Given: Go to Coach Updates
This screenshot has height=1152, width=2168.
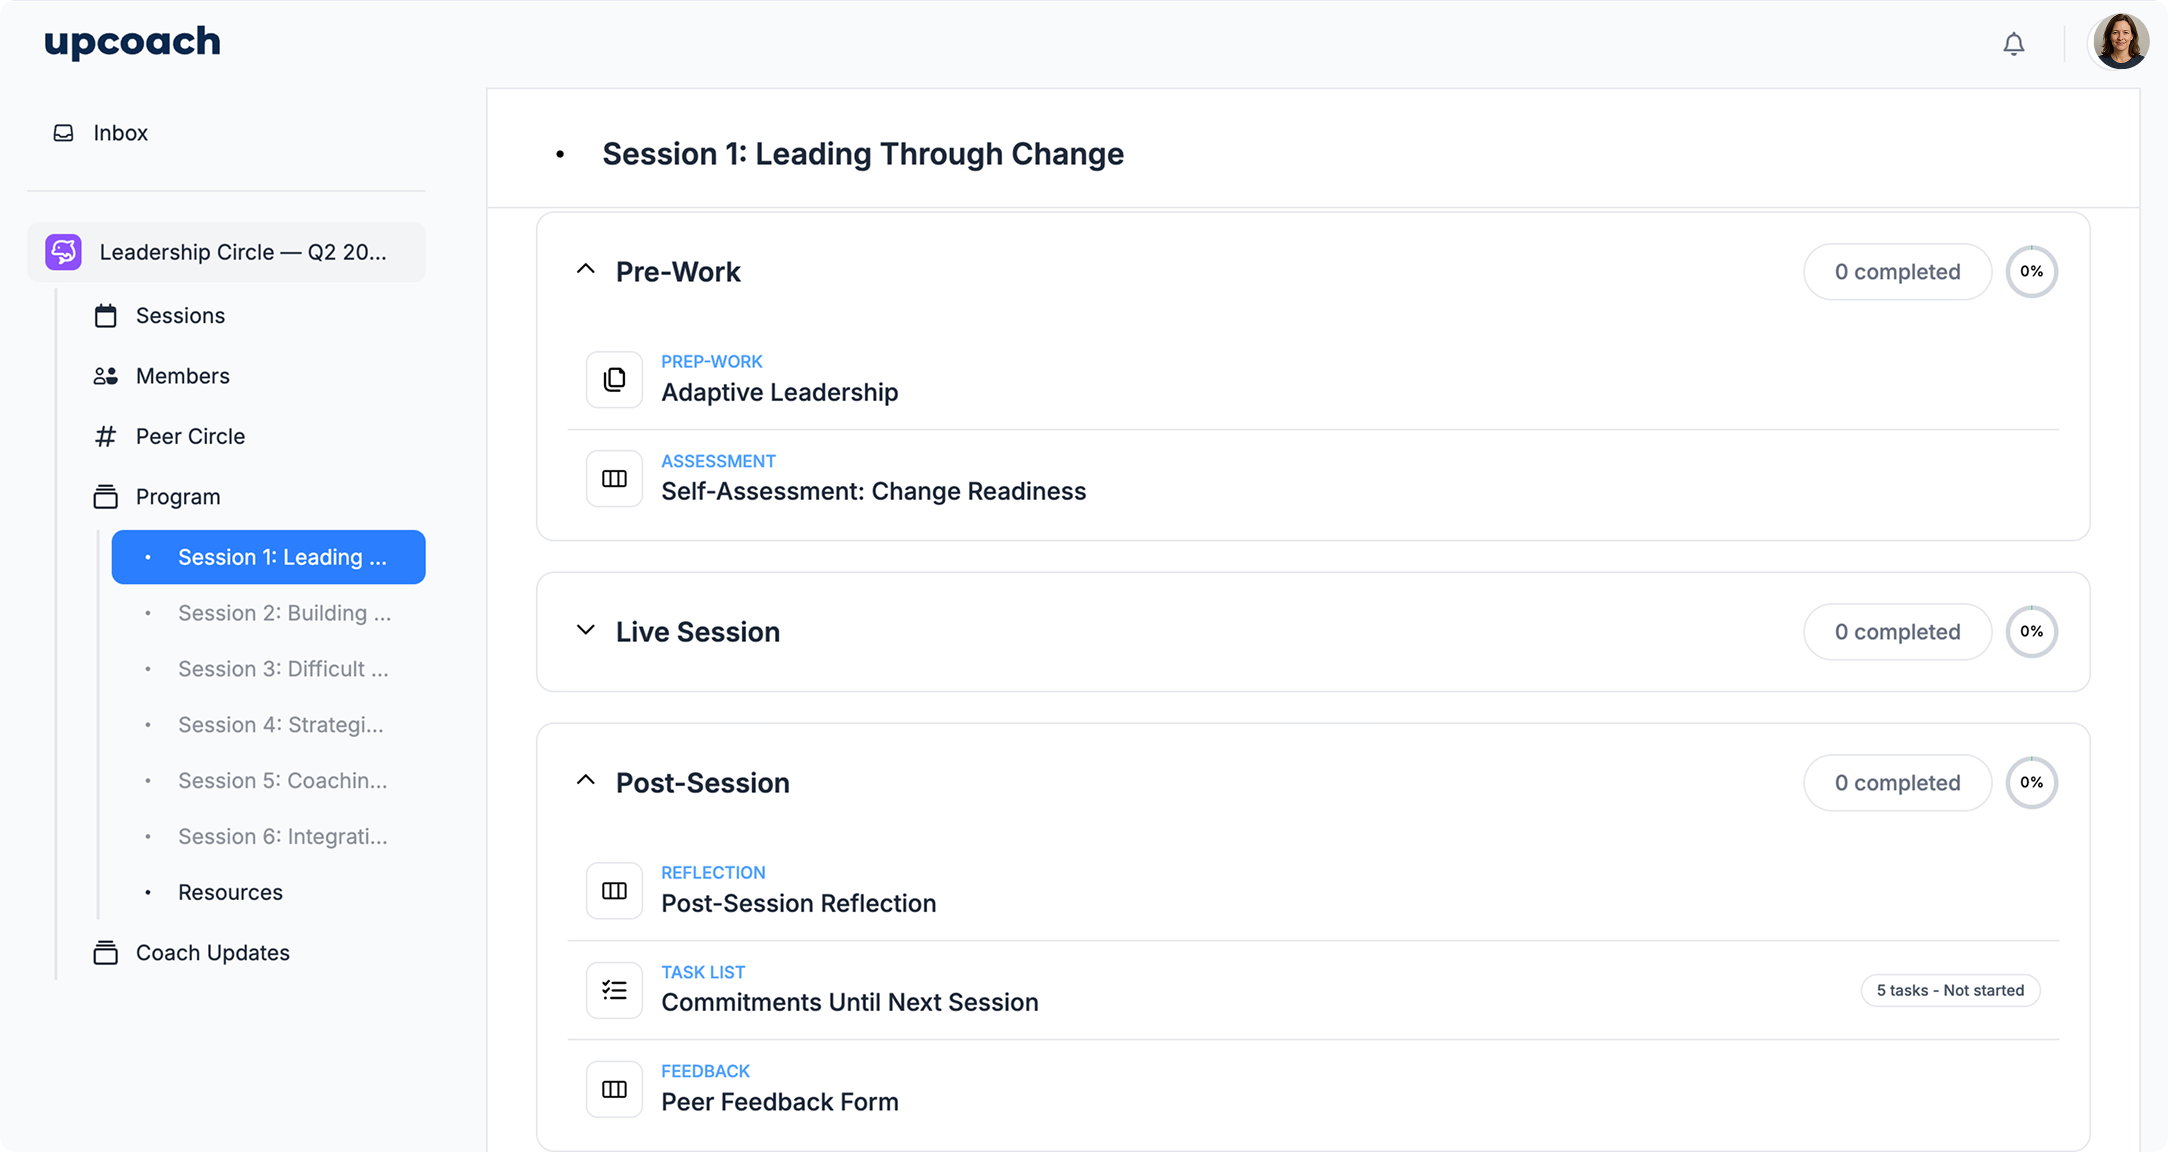Looking at the screenshot, I should pos(212,952).
